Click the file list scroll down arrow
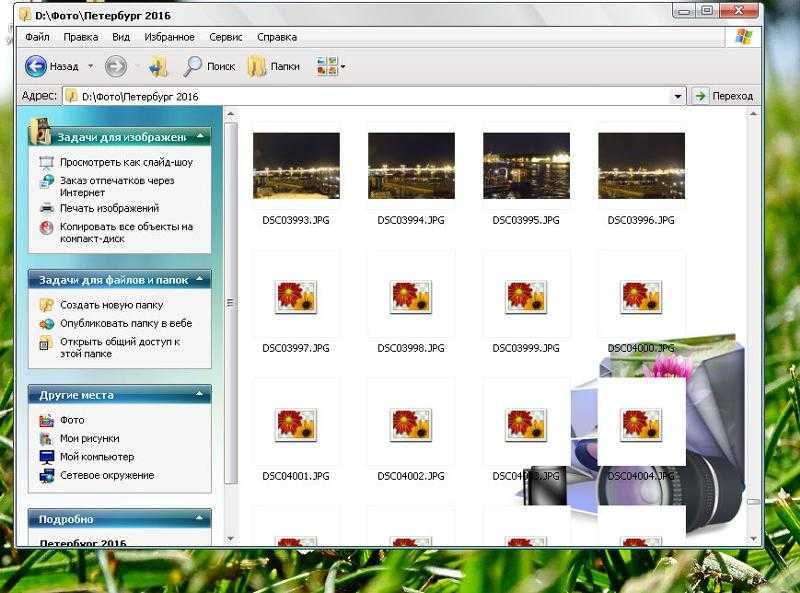 pos(754,538)
